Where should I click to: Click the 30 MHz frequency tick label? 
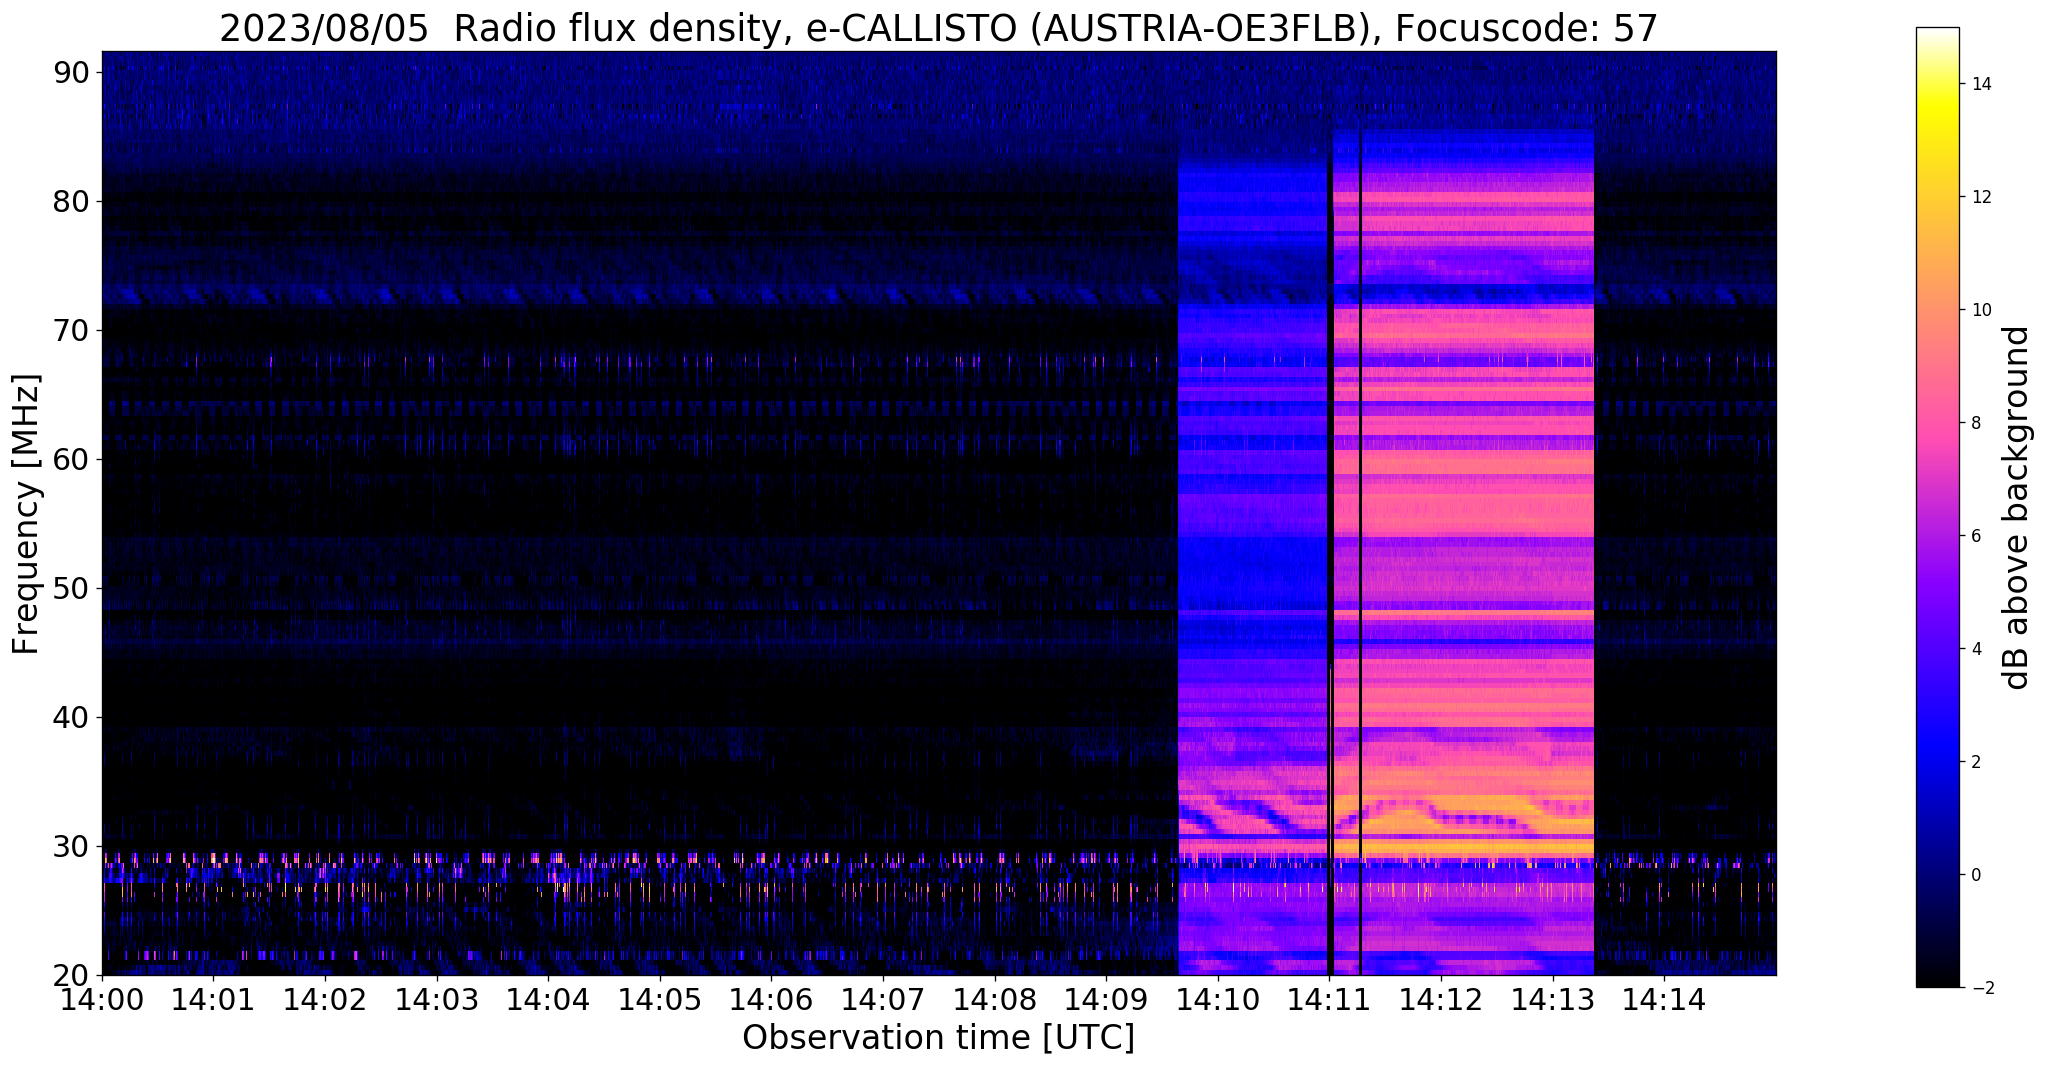point(71,846)
